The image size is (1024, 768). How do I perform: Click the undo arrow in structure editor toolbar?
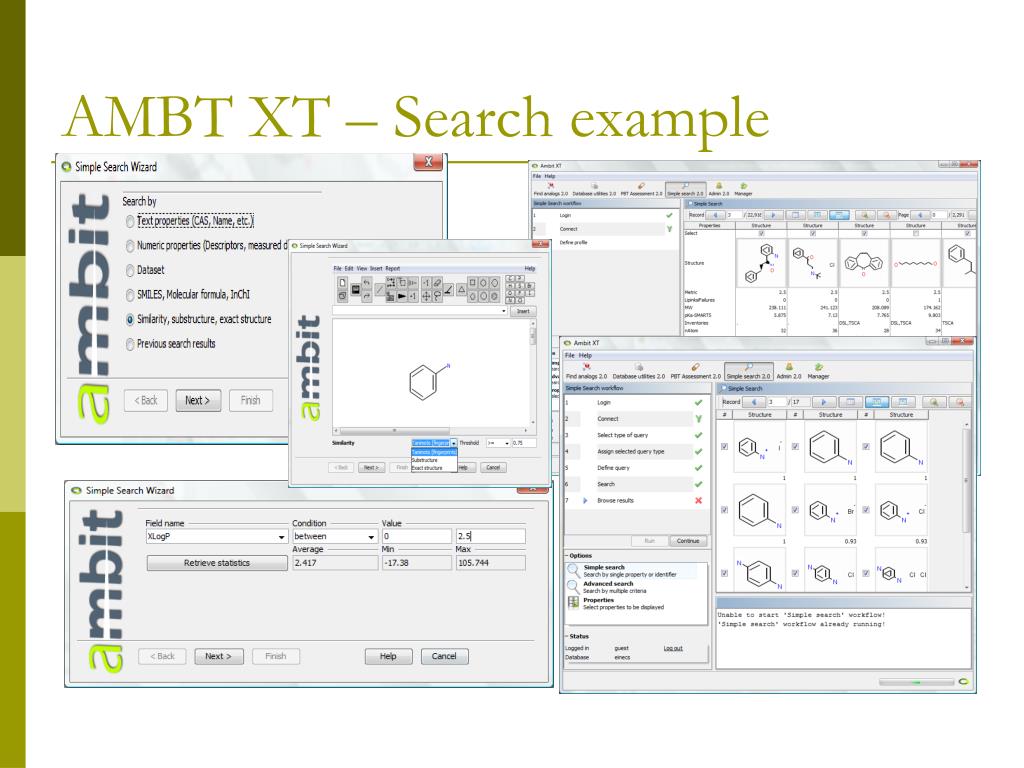point(366,283)
